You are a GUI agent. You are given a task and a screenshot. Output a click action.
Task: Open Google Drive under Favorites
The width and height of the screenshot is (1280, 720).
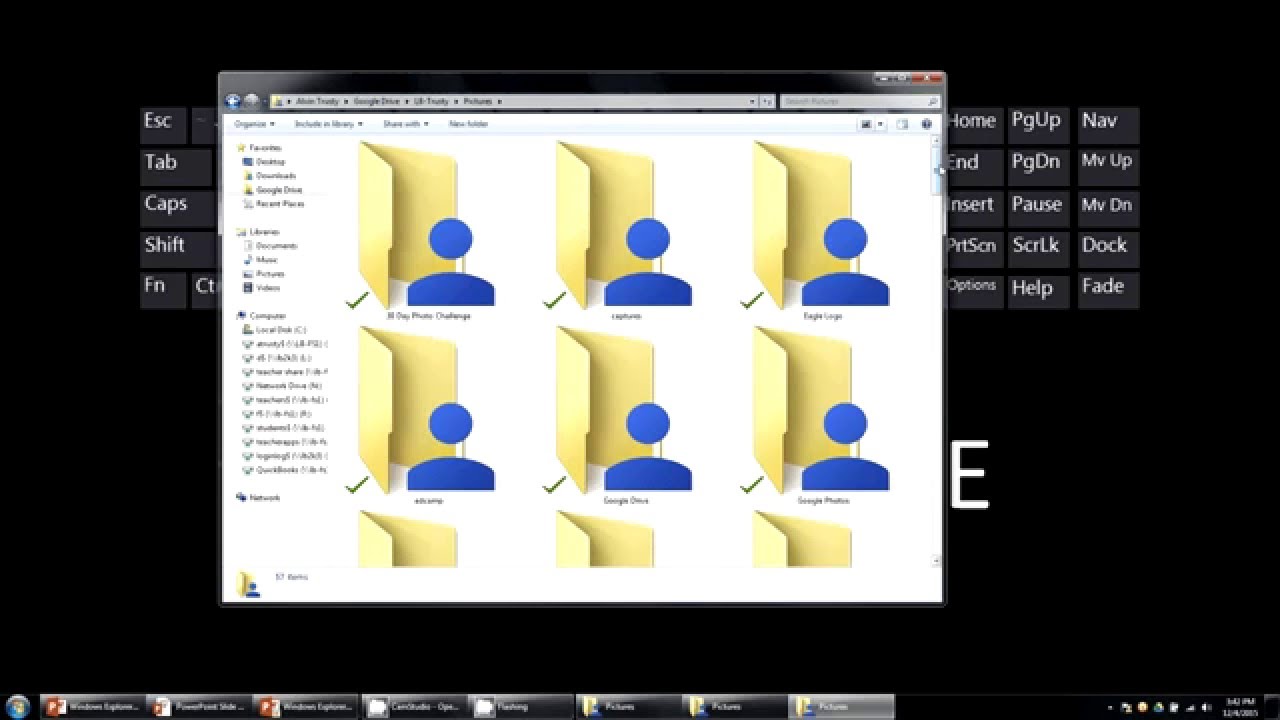pos(272,189)
